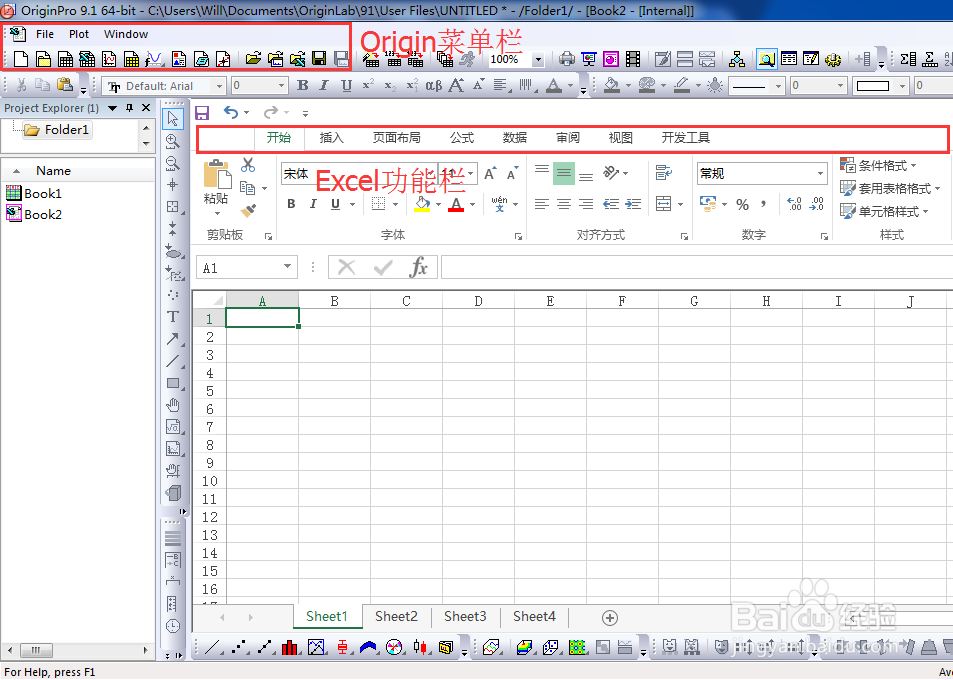Select the Rectangle drawing tool
The width and height of the screenshot is (953, 680).
pyautogui.click(x=173, y=383)
